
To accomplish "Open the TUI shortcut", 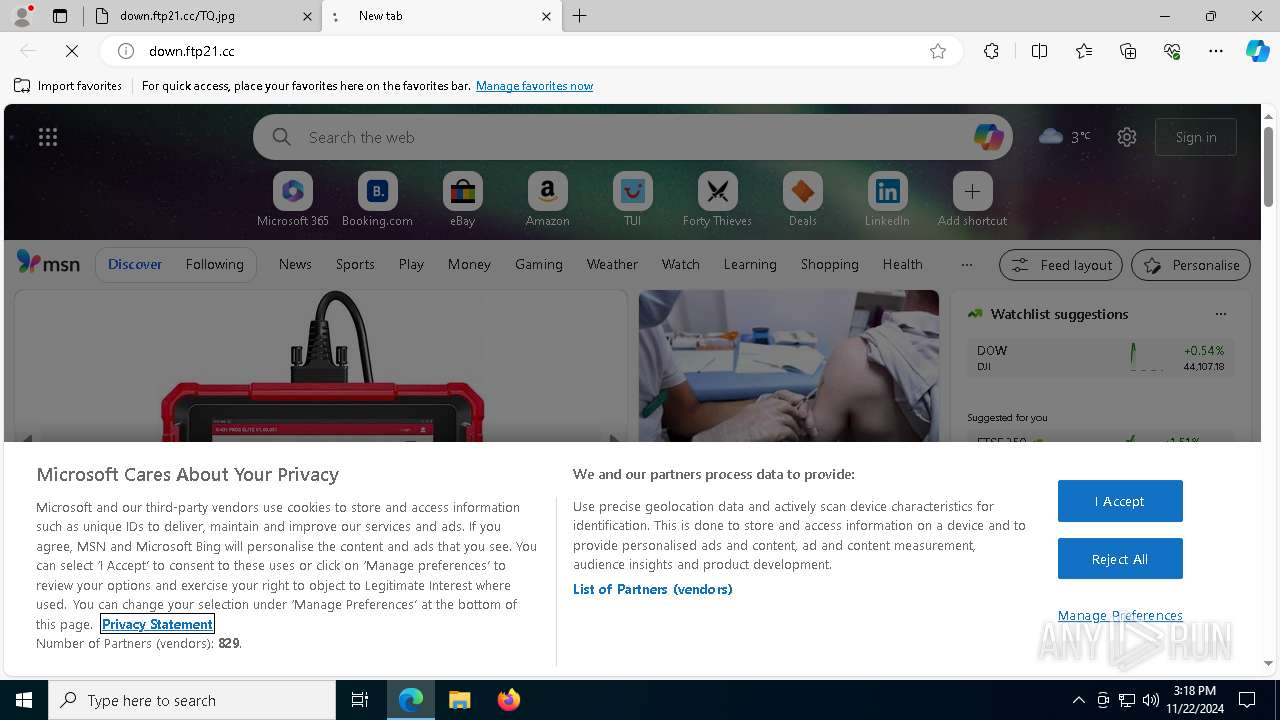I will [632, 200].
